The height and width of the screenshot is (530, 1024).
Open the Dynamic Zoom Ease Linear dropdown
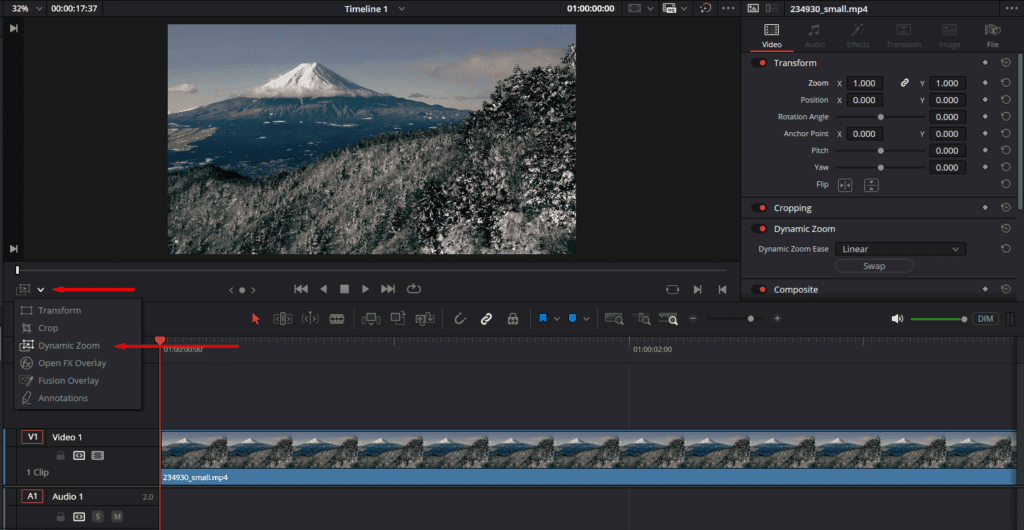coord(900,249)
